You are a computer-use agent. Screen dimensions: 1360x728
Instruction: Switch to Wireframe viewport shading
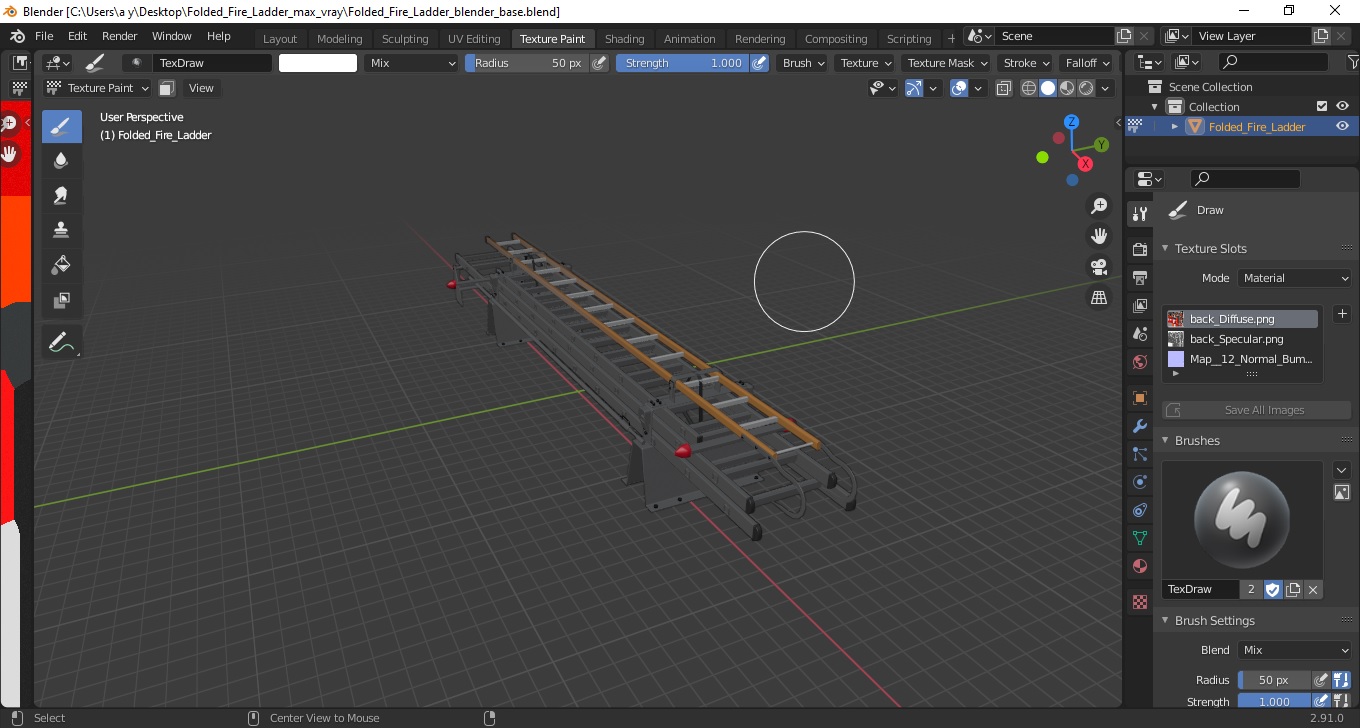click(x=1029, y=88)
